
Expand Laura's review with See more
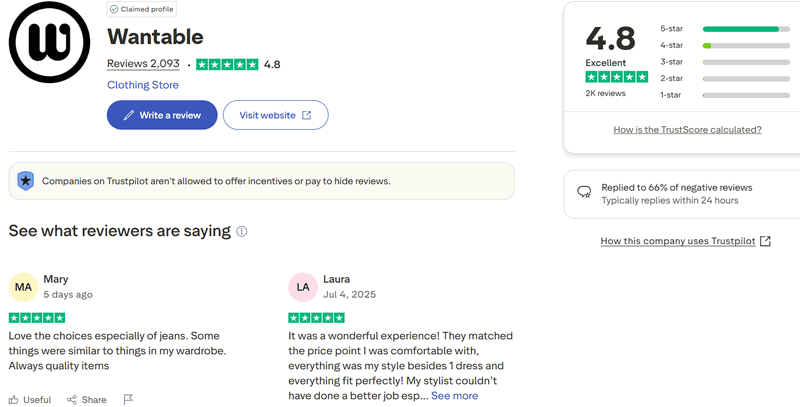click(x=454, y=396)
